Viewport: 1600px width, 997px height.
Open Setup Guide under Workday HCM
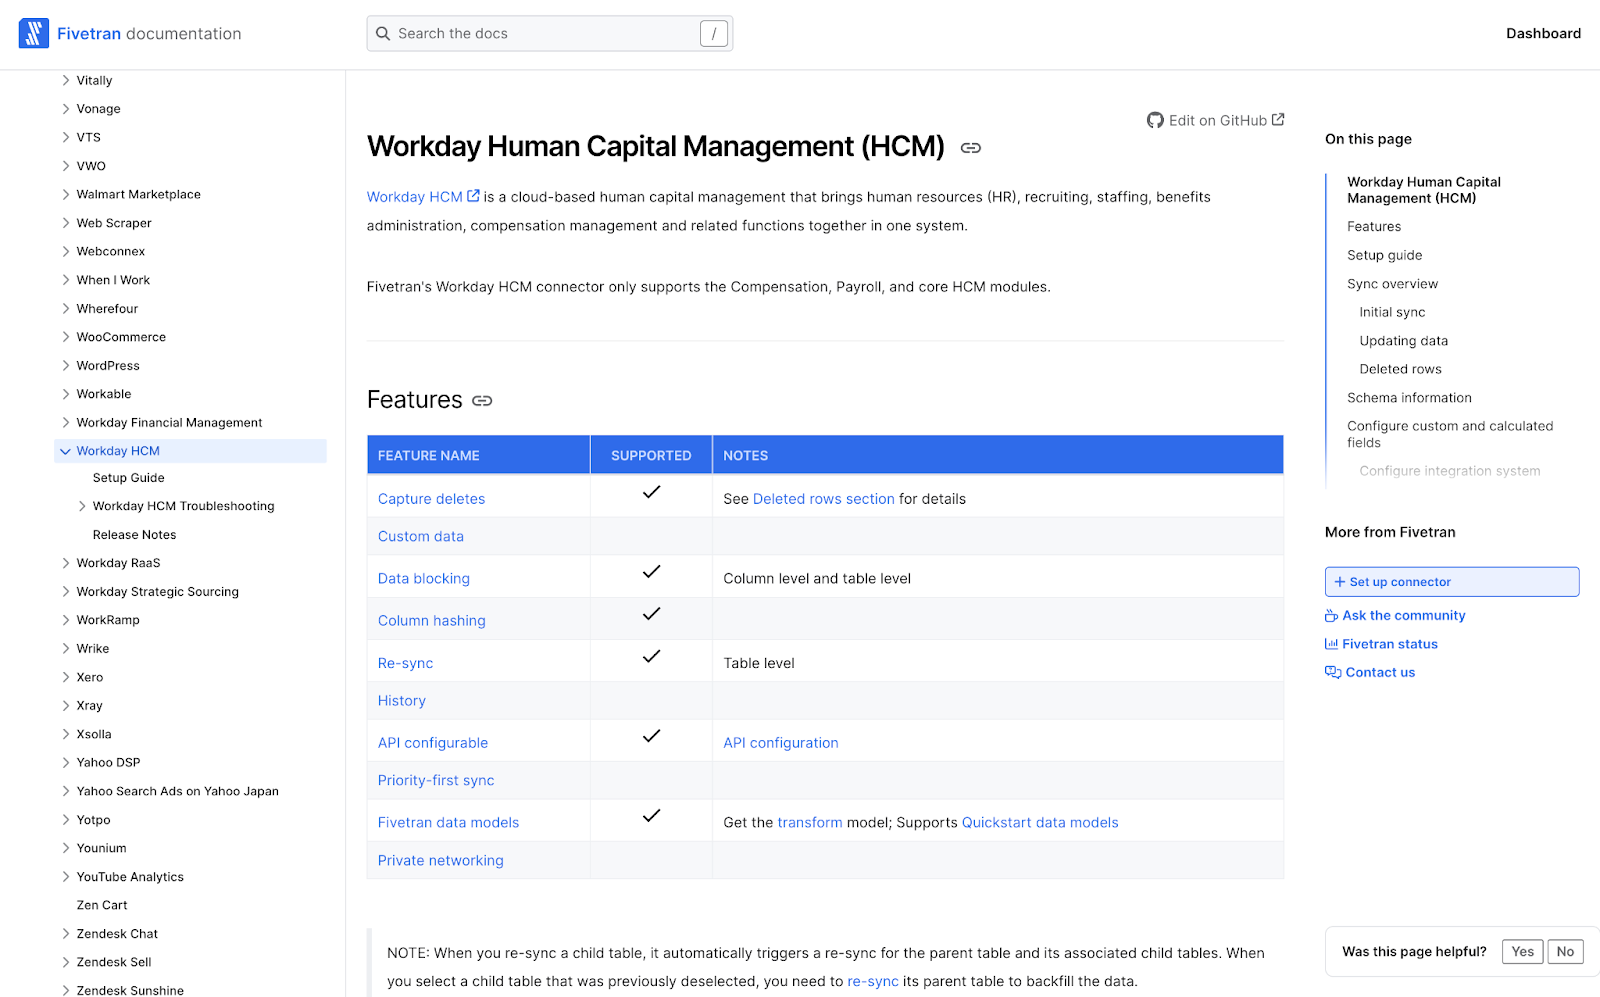point(128,478)
